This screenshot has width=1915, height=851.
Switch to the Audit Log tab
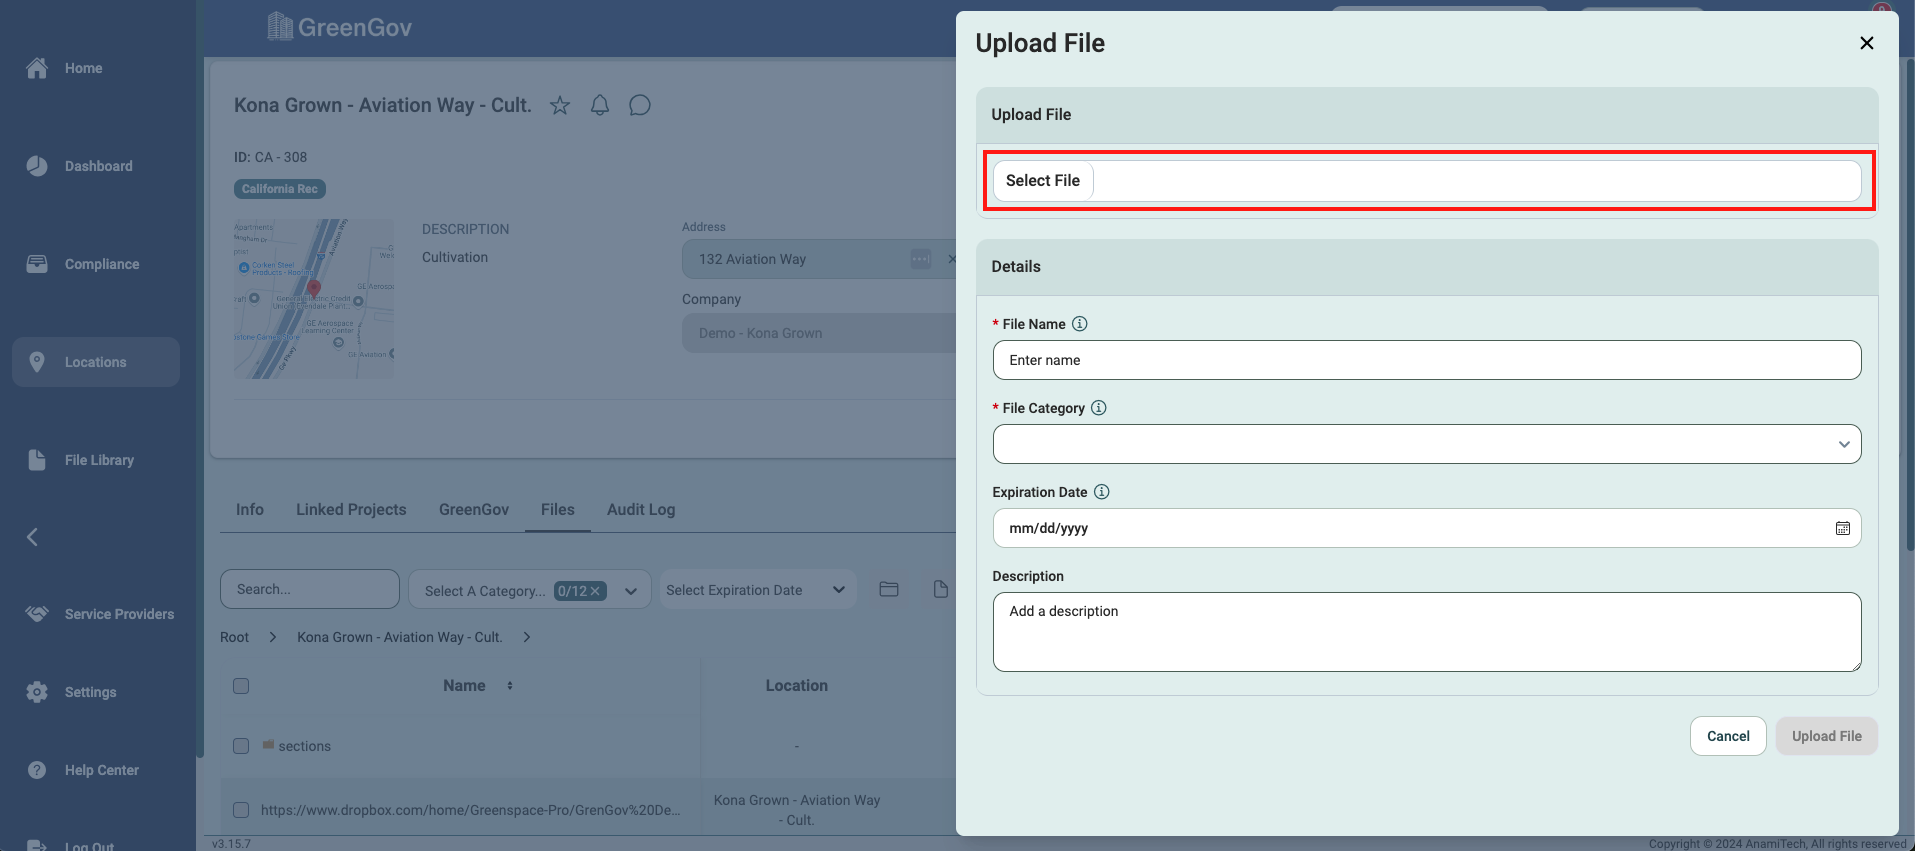tap(641, 510)
